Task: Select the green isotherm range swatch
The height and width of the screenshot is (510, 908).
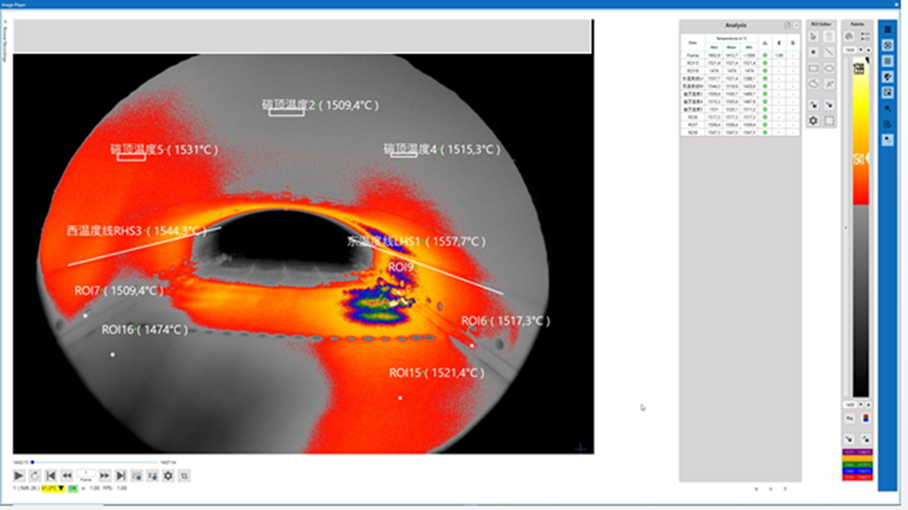Action: pos(858,465)
